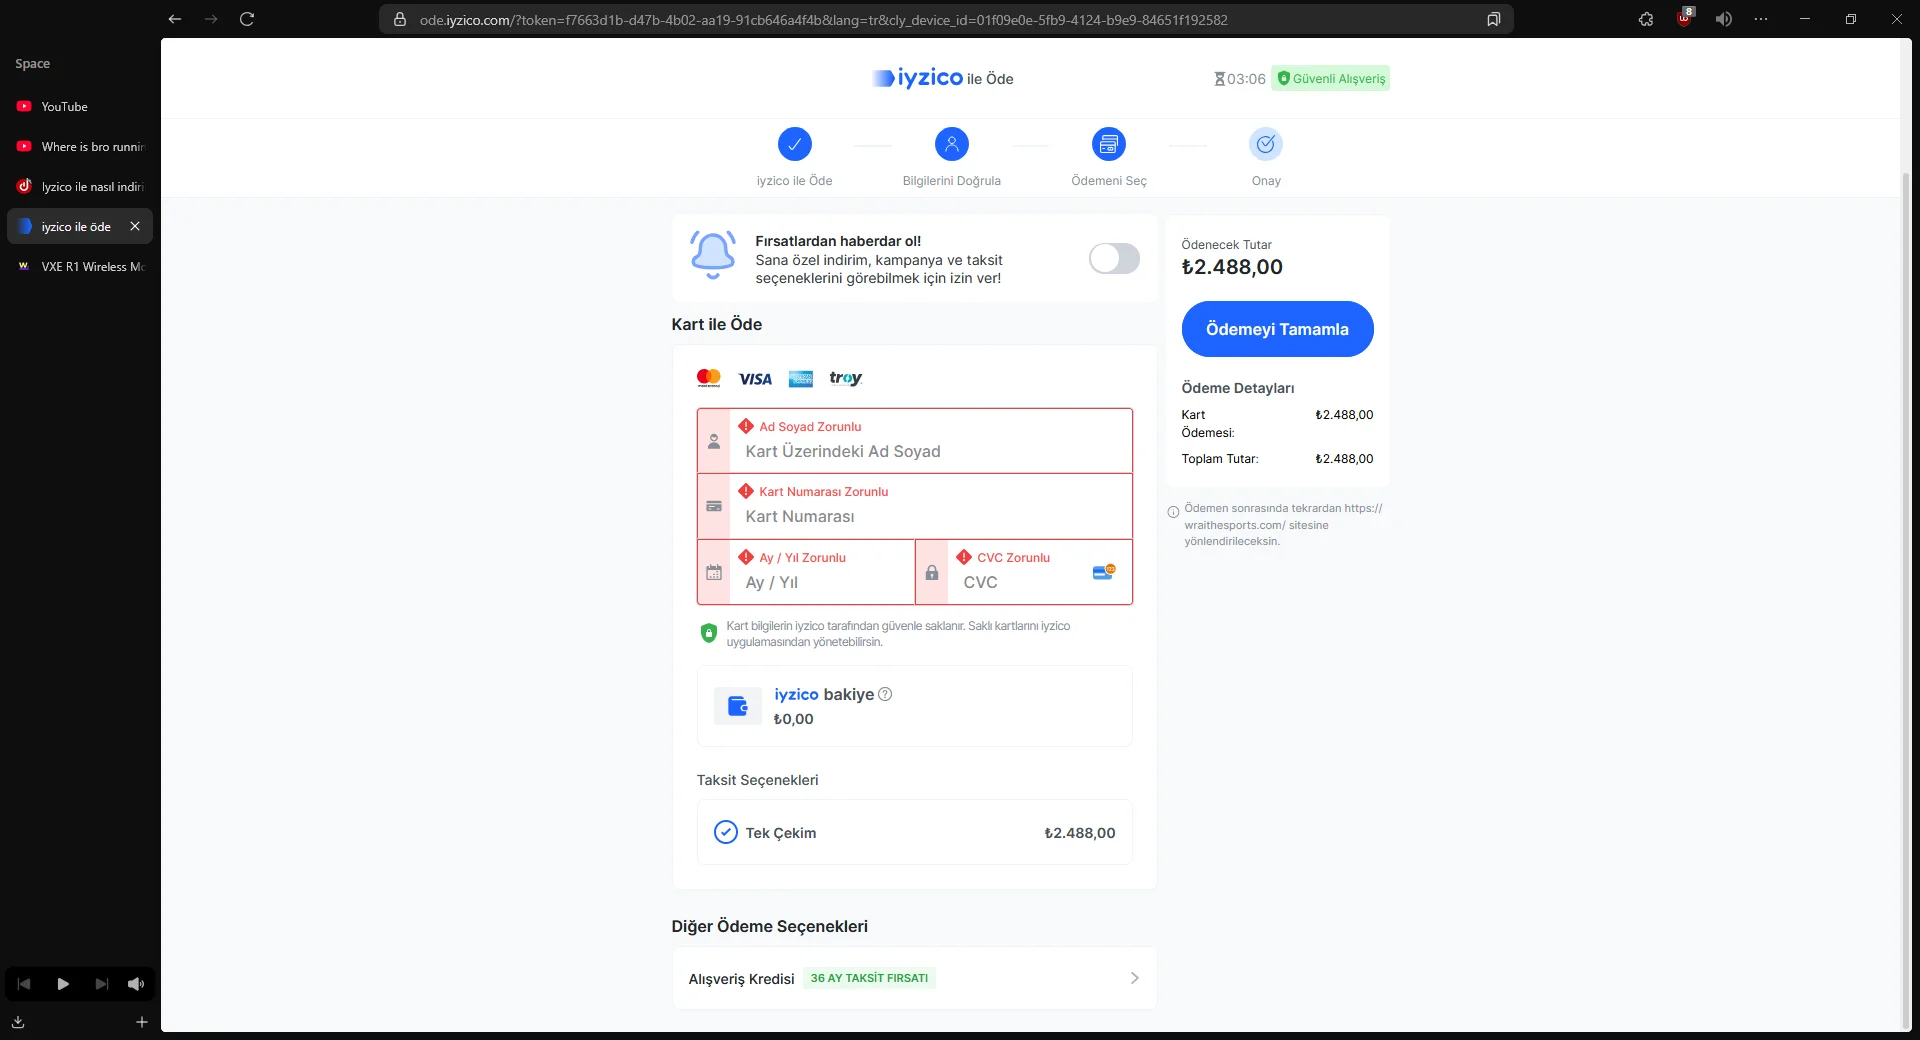Switch to the Iyzico ile nasıl indiri tab
The image size is (1920, 1040).
click(80, 186)
